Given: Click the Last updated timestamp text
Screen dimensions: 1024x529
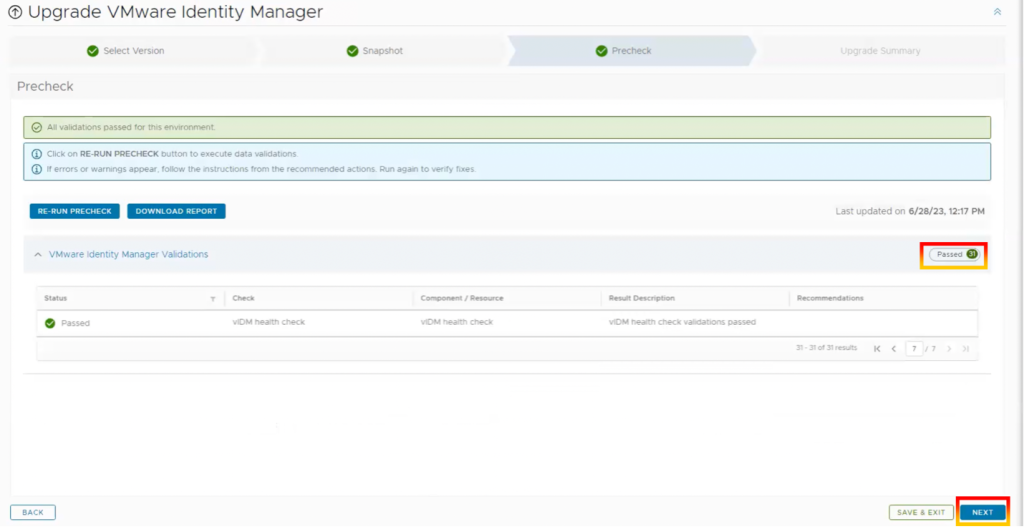Looking at the screenshot, I should click(x=910, y=212).
